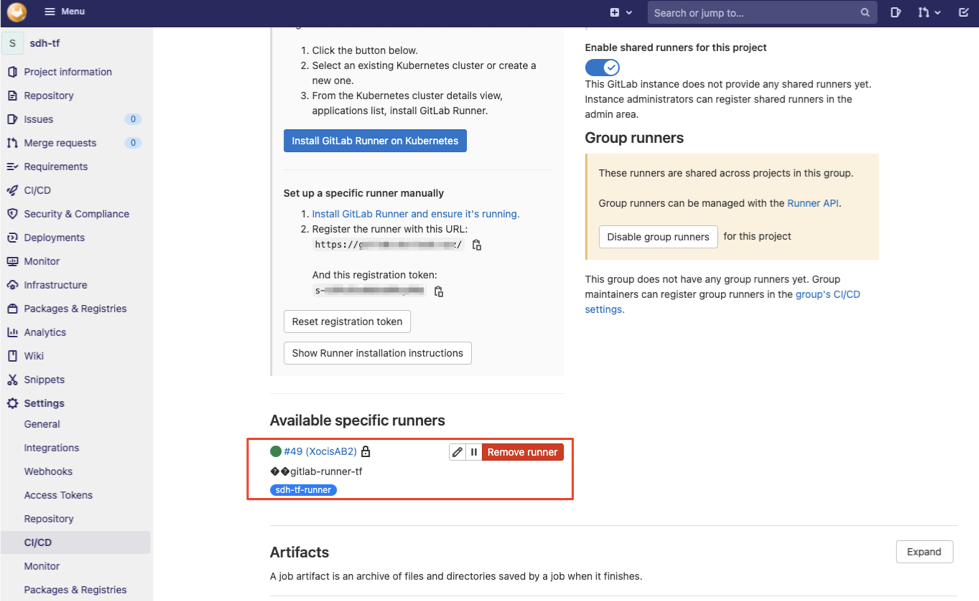Click the create new plus icon
The height and width of the screenshot is (601, 979).
(614, 12)
